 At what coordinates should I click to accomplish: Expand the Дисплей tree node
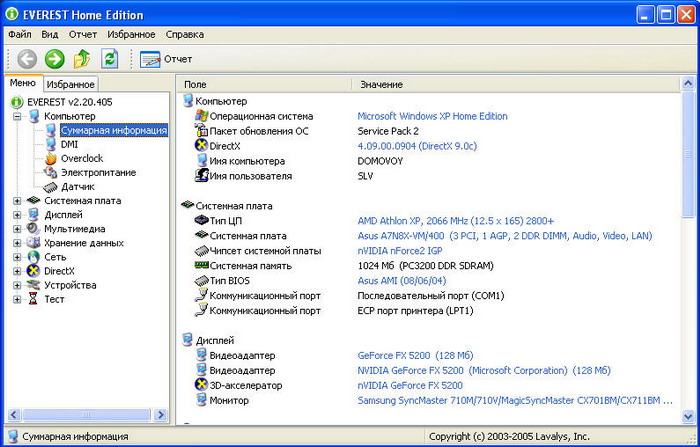(x=17, y=215)
